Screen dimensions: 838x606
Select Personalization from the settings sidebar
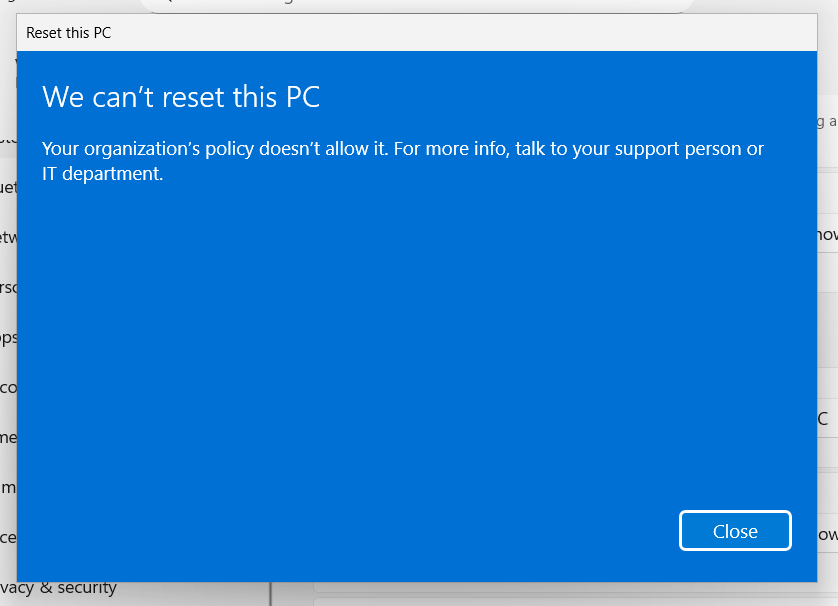coord(8,287)
